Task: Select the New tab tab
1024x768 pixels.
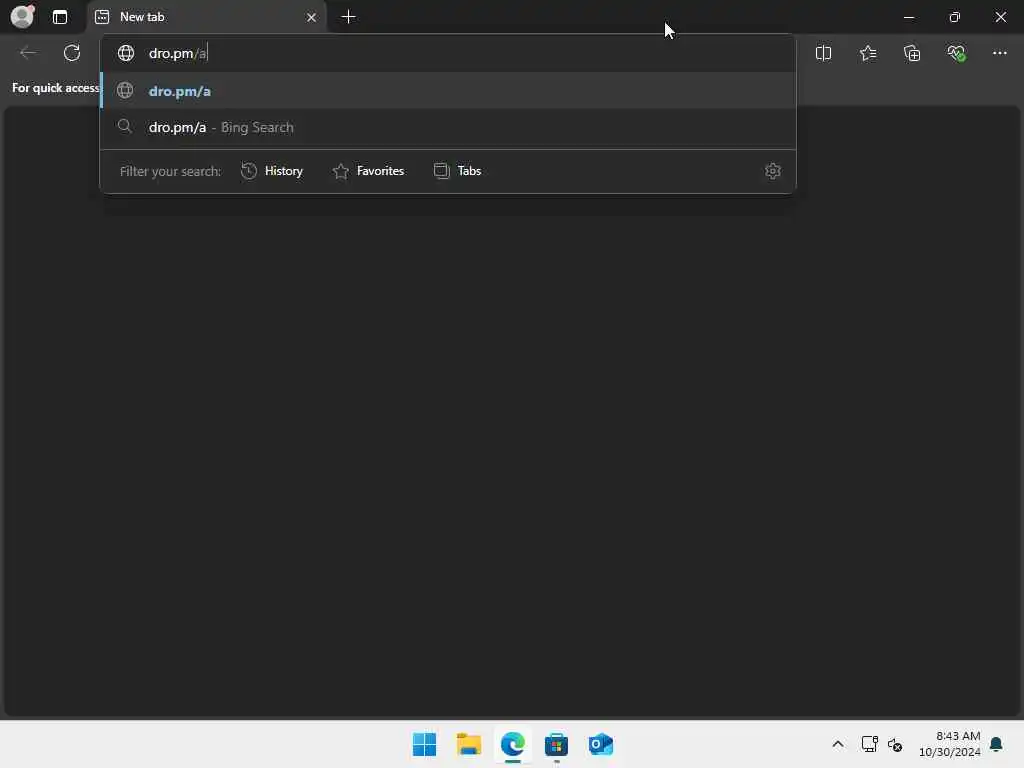Action: [206, 17]
